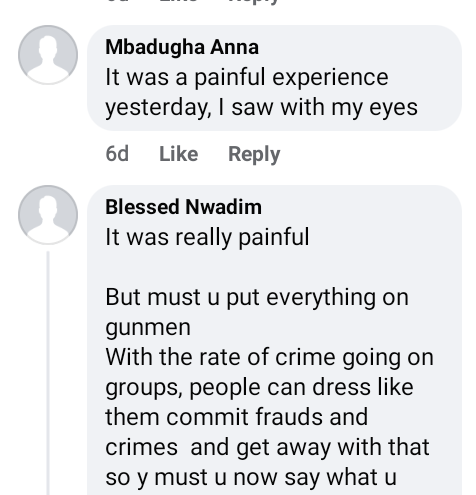Click the cut-off Reply button at top edge
476x495 pixels.
coord(253,2)
